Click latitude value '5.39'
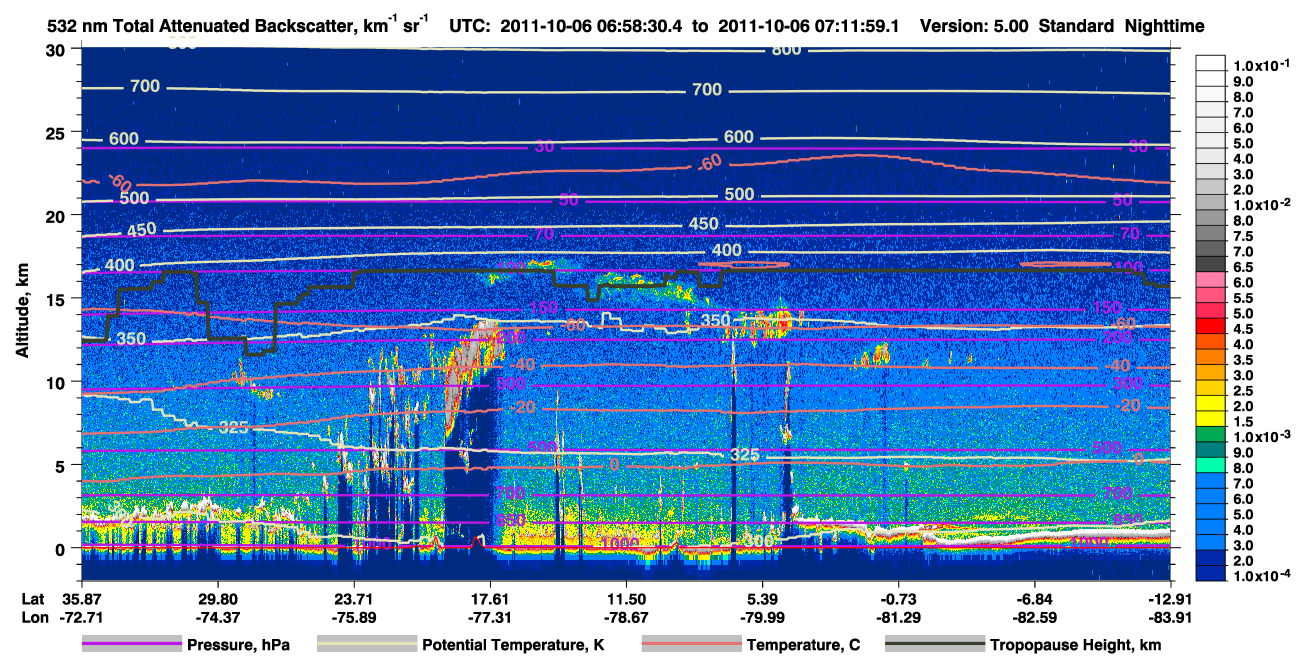This screenshot has height=667, width=1300. pos(762,598)
